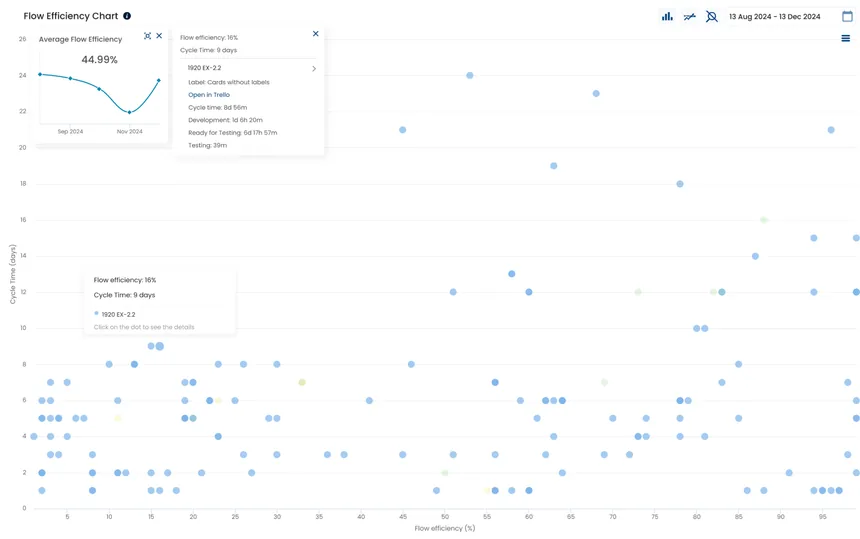The height and width of the screenshot is (539, 860).
Task: Click the 'Flow efficiency (%)' axis label
Action: click(445, 528)
